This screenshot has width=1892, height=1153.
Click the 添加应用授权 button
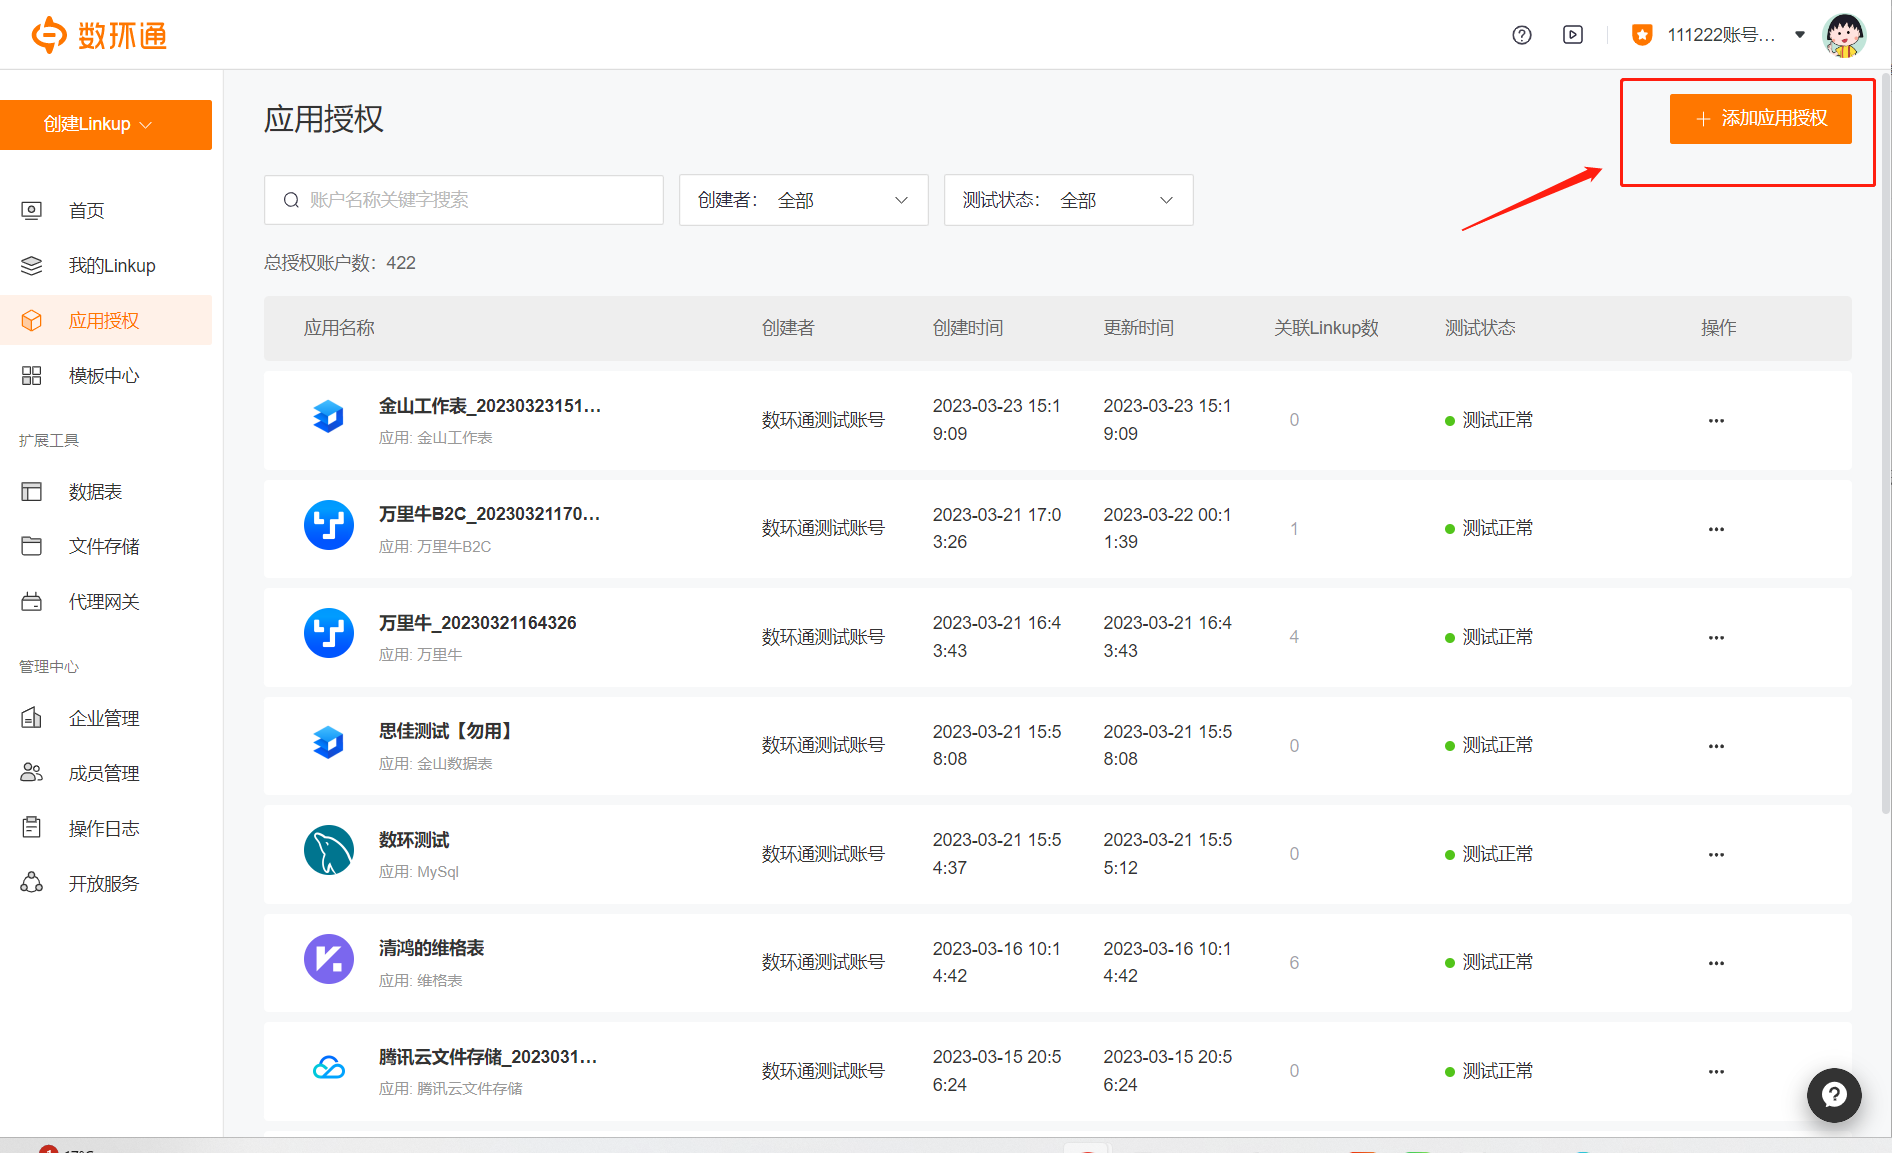tap(1760, 119)
